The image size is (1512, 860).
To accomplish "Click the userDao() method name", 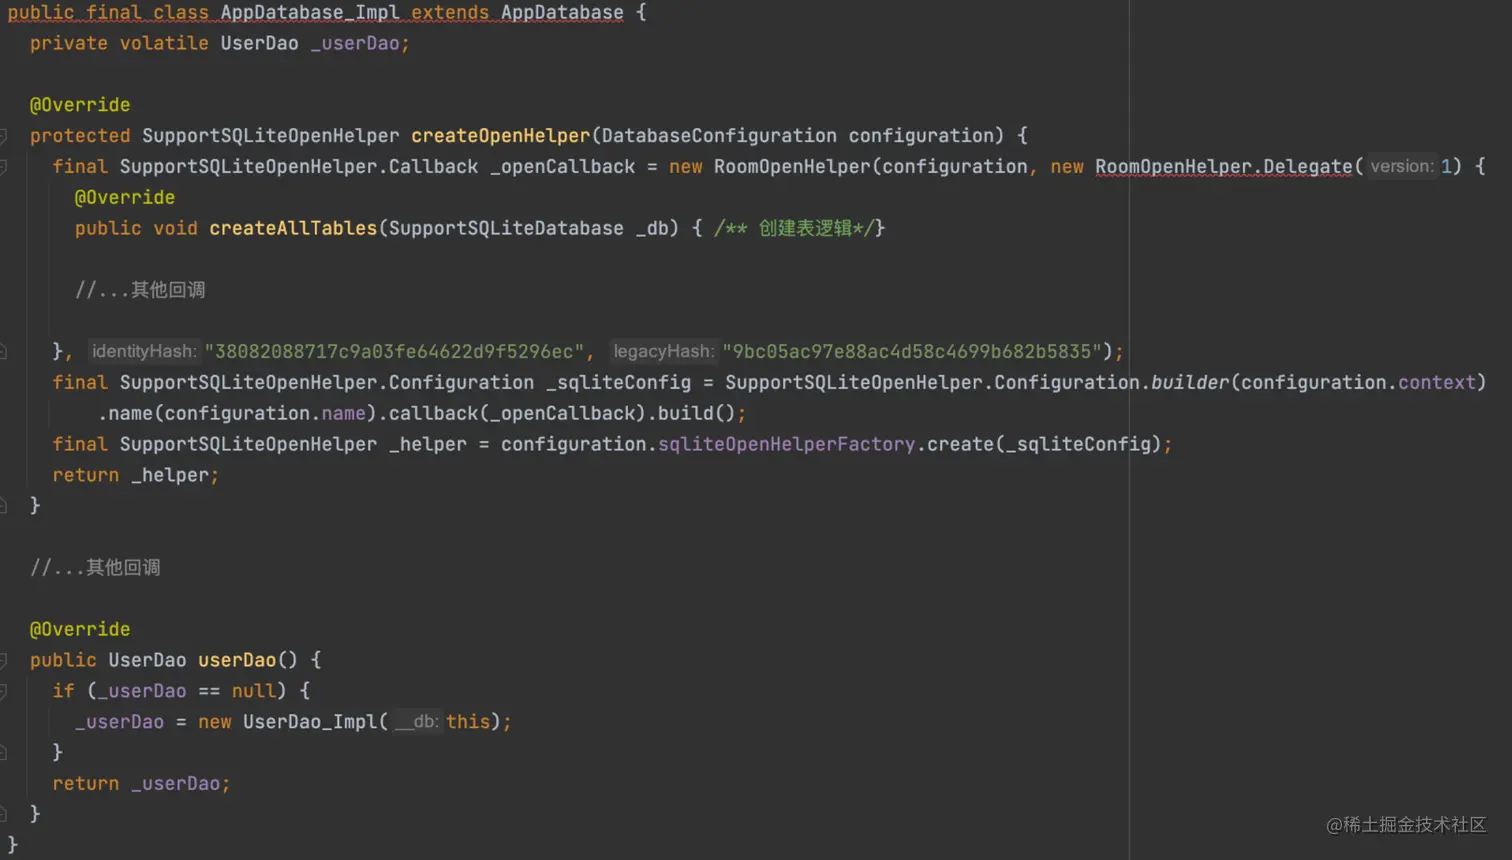I will click(x=237, y=660).
